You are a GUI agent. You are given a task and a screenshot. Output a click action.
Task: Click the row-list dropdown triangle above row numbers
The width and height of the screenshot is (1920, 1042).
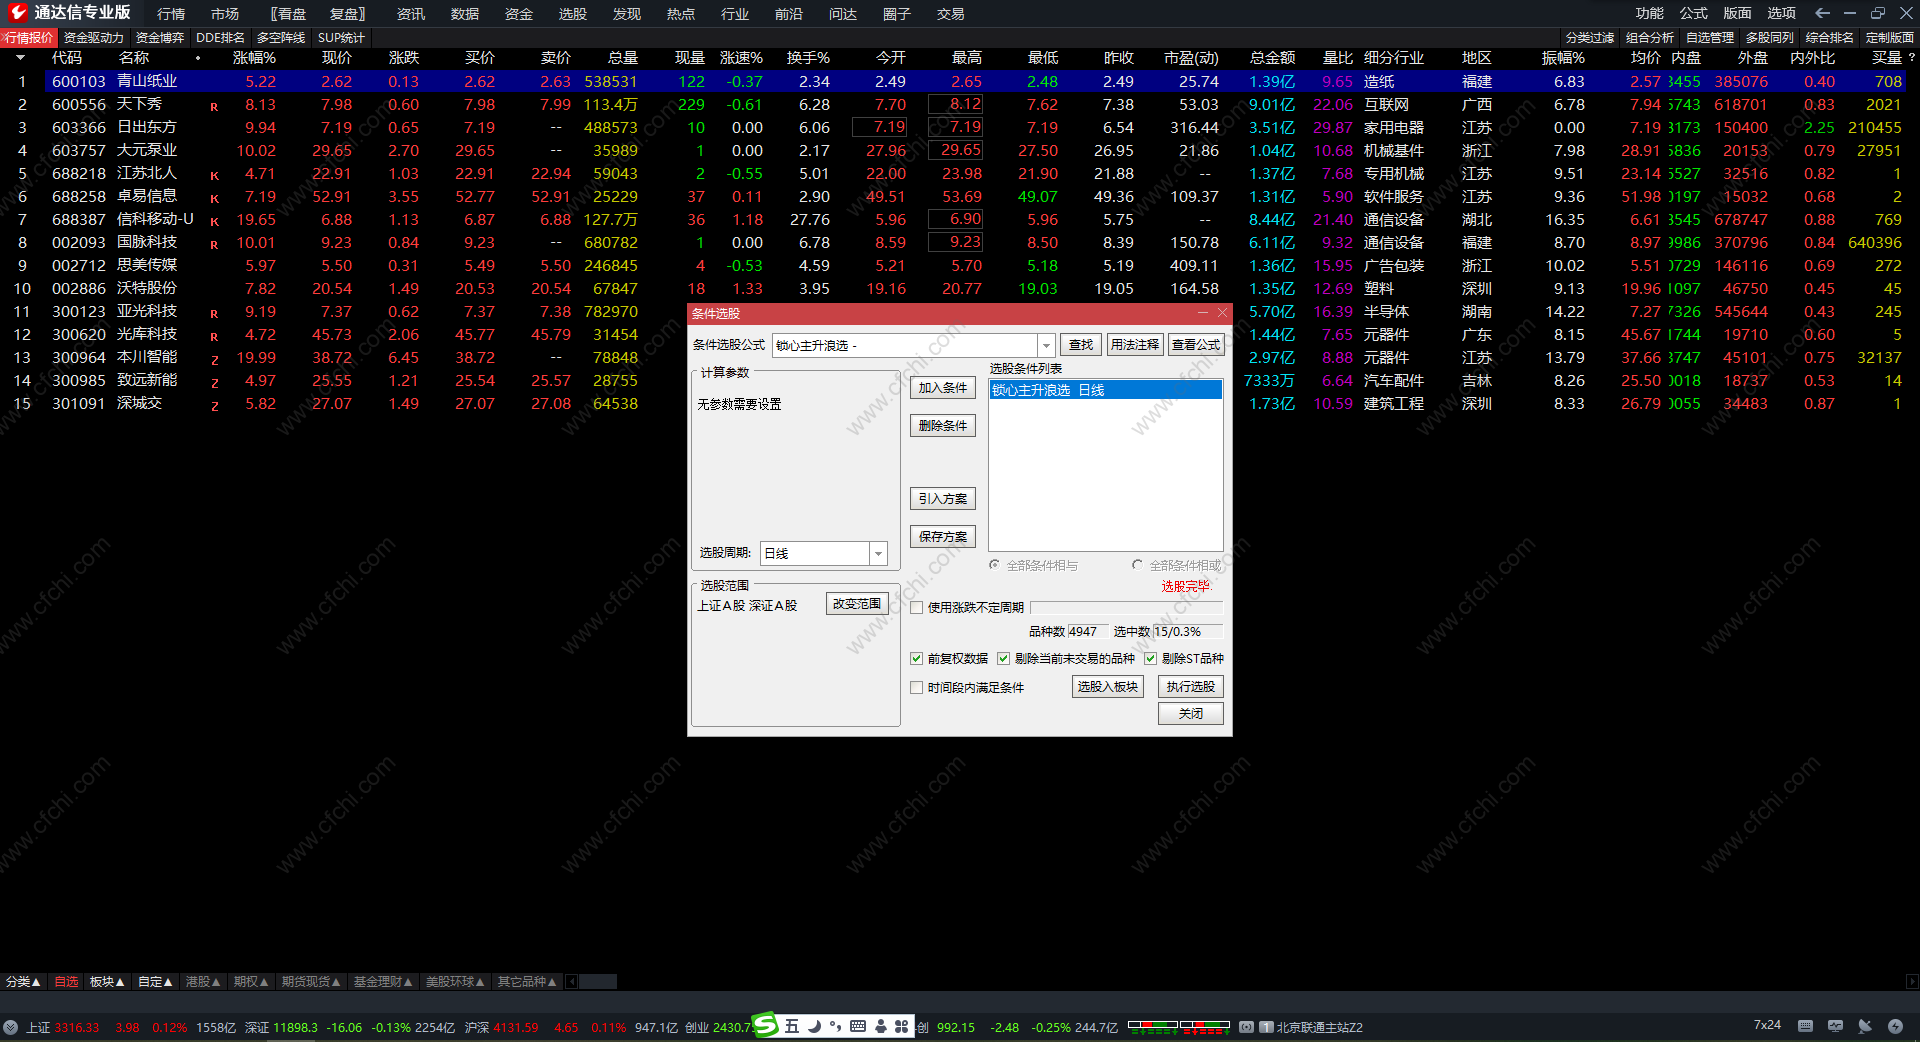[x=20, y=58]
